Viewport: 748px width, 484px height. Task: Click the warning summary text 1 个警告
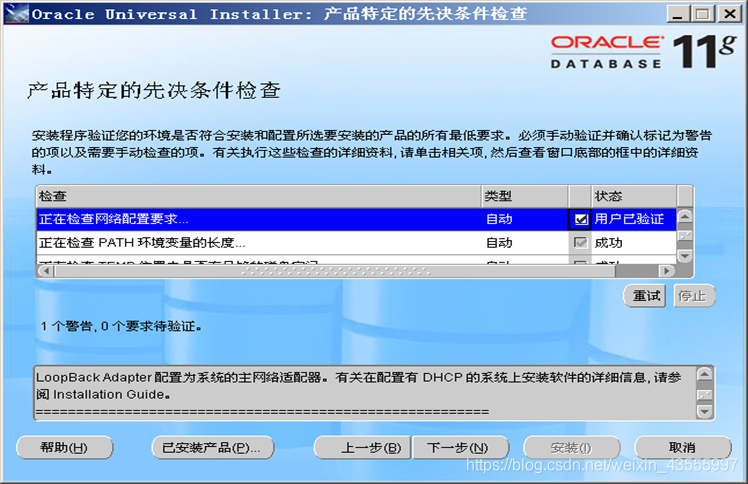pyautogui.click(x=69, y=327)
